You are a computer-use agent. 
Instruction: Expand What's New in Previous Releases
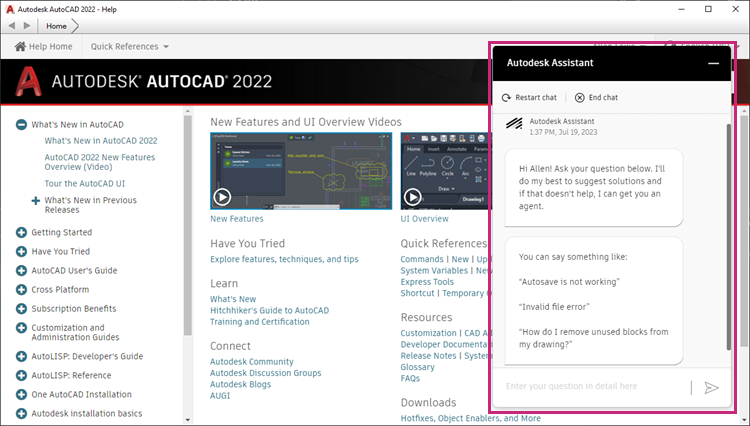35,200
